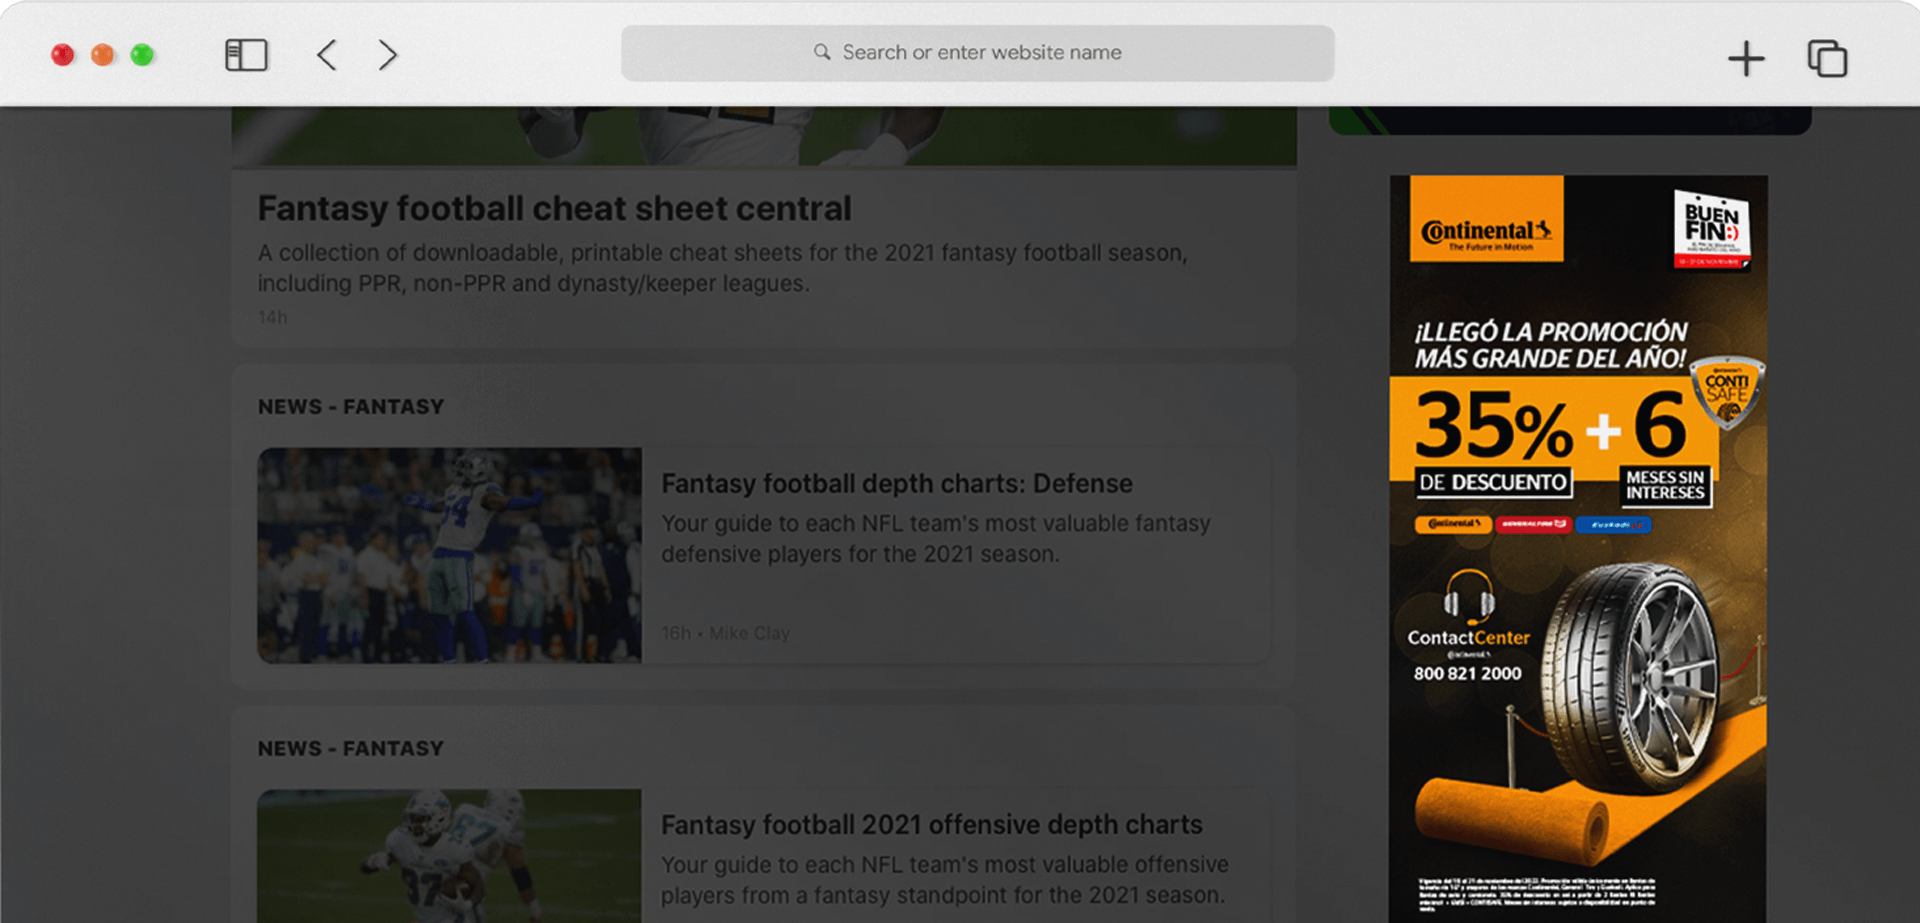Viewport: 1920px width, 923px height.
Task: Click the Conti Safe shield badge
Action: (x=1727, y=392)
